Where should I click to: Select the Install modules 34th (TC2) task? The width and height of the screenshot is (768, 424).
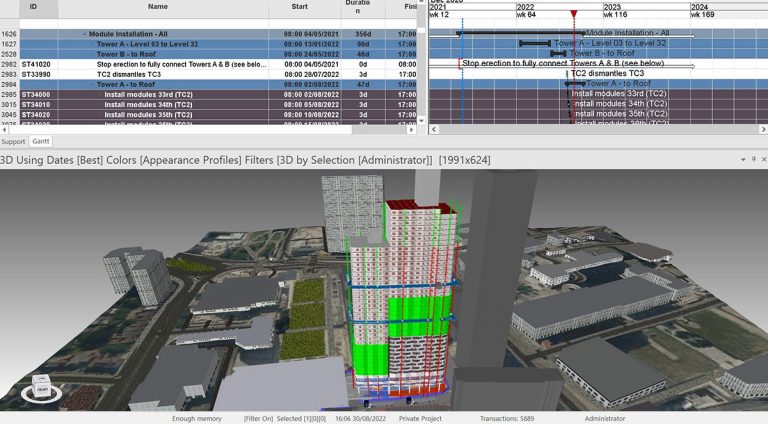[148, 105]
